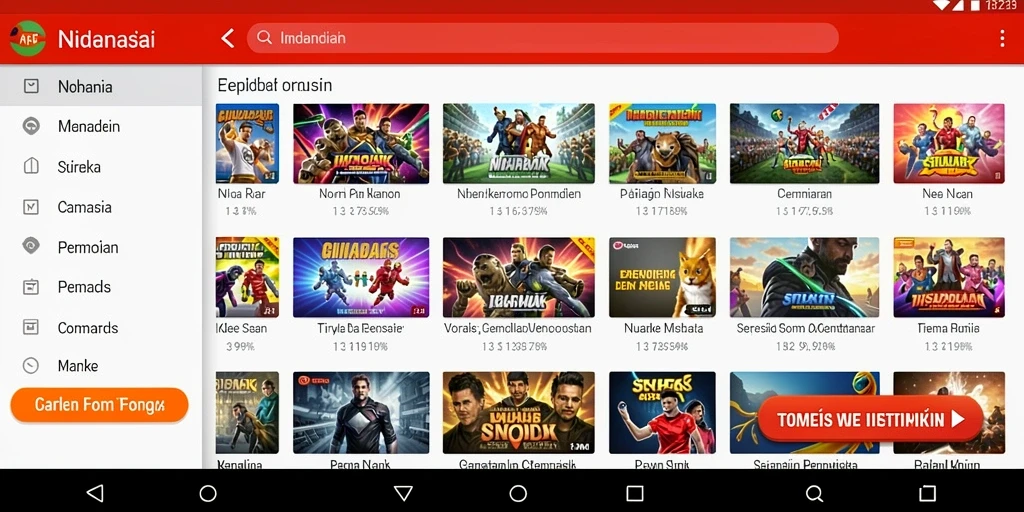Tap the Imdandiah search field

[x=542, y=38]
